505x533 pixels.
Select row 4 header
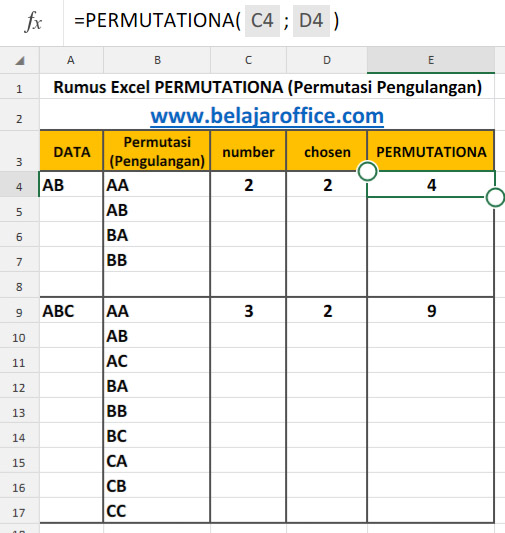[19, 184]
